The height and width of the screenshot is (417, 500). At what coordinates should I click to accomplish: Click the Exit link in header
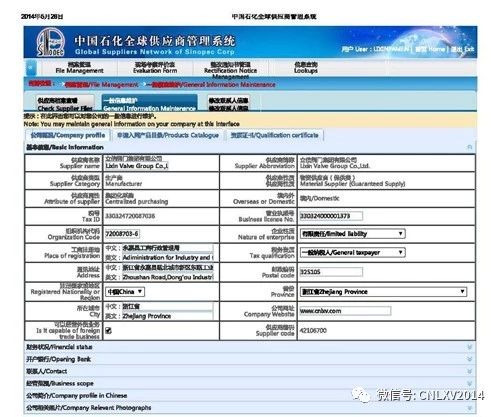(x=463, y=49)
